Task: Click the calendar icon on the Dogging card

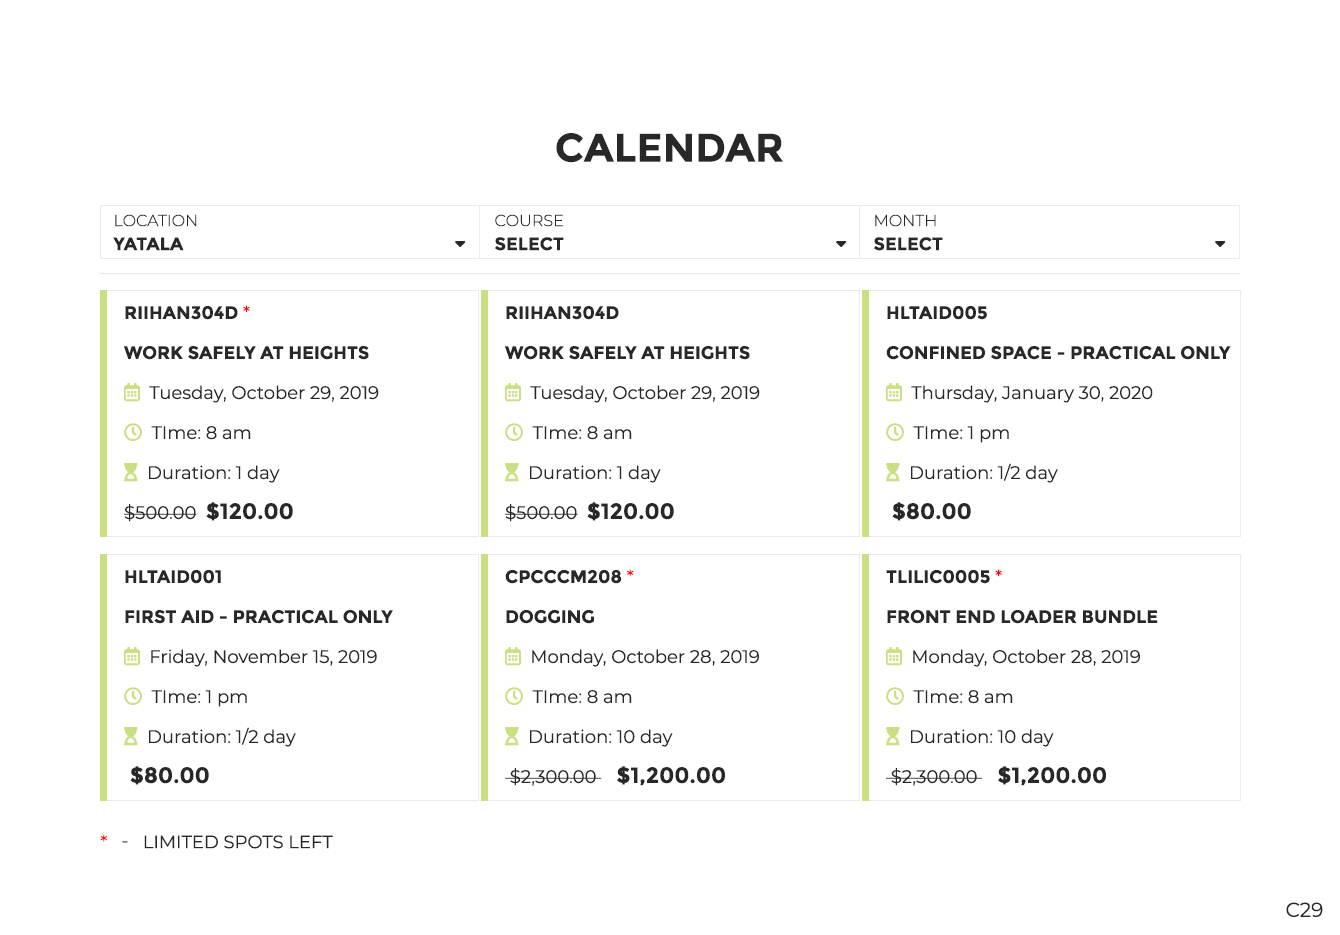Action: click(x=513, y=656)
